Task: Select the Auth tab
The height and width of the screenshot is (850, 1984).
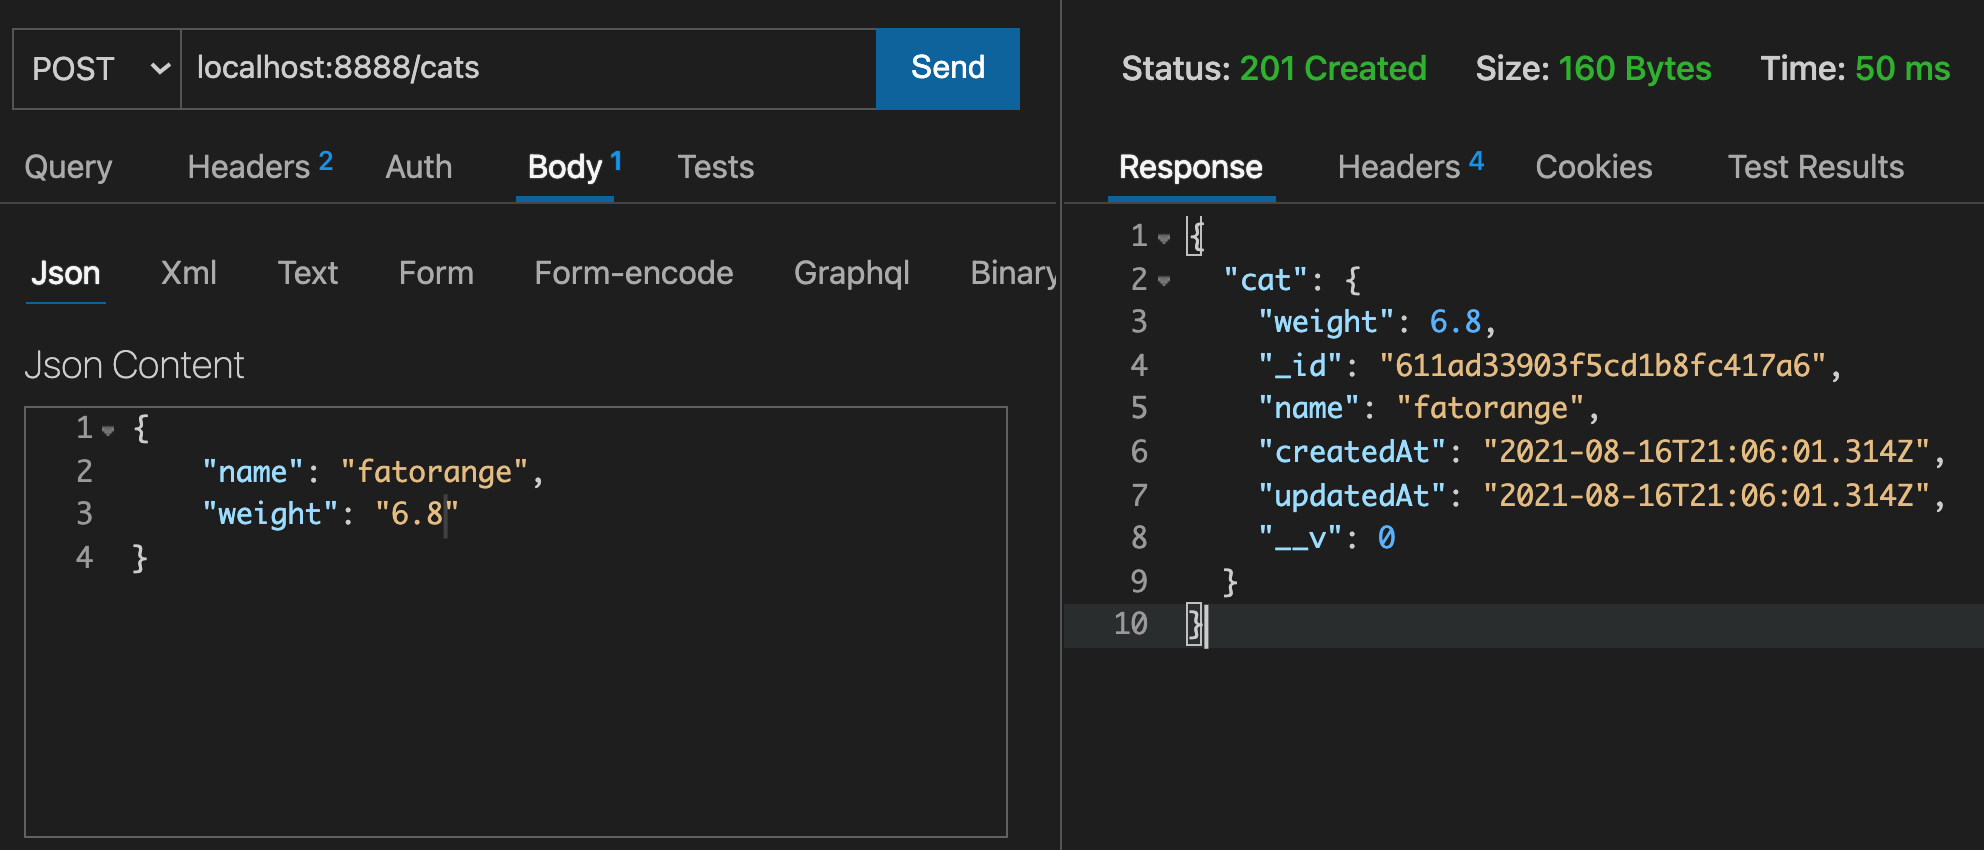Action: click(418, 167)
